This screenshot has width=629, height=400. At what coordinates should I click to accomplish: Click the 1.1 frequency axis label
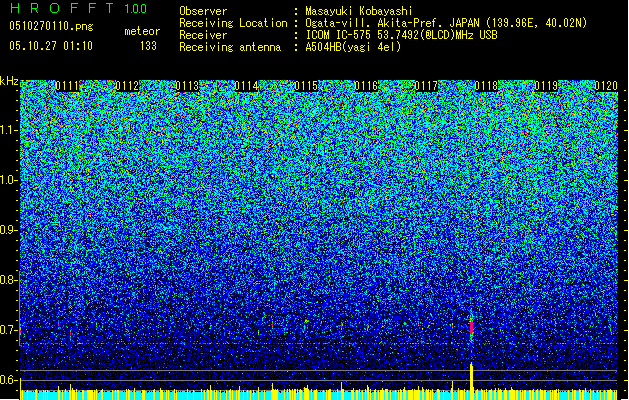(x=9, y=130)
